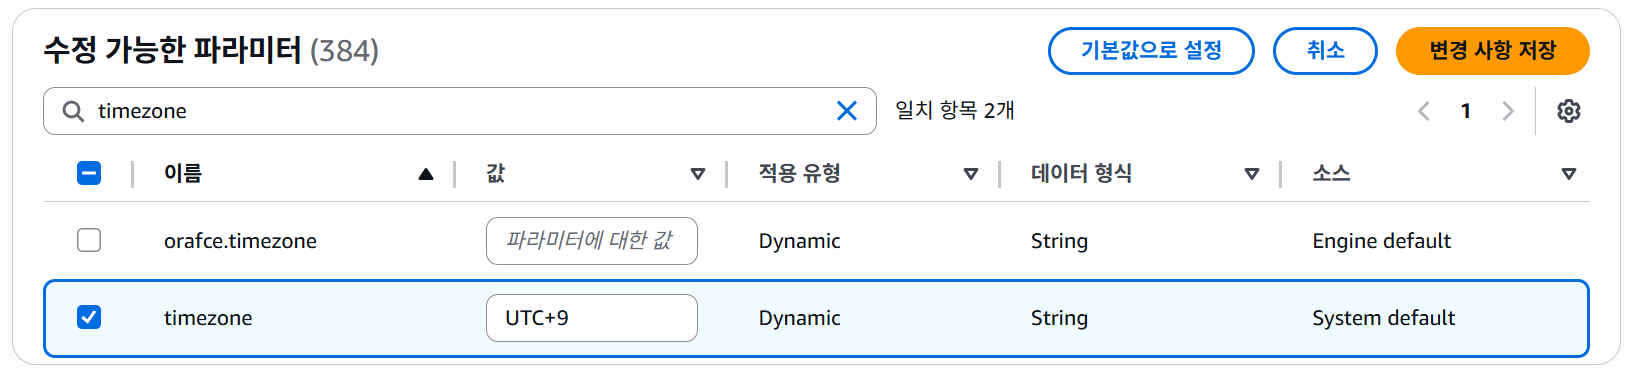Select page number 1

click(x=1466, y=111)
